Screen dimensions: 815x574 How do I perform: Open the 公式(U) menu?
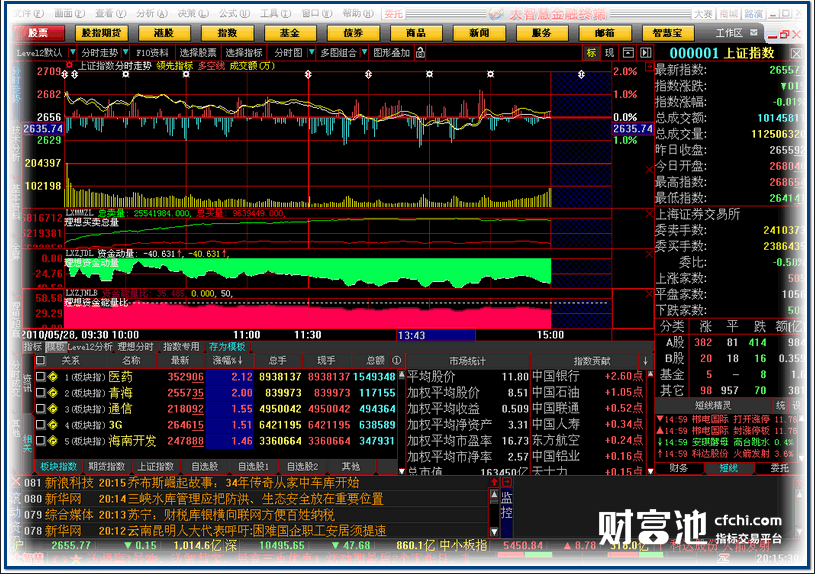[234, 14]
